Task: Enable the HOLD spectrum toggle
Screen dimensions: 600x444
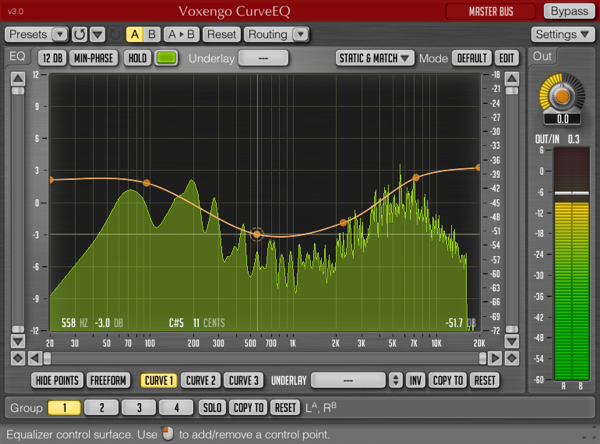Action: (137, 58)
